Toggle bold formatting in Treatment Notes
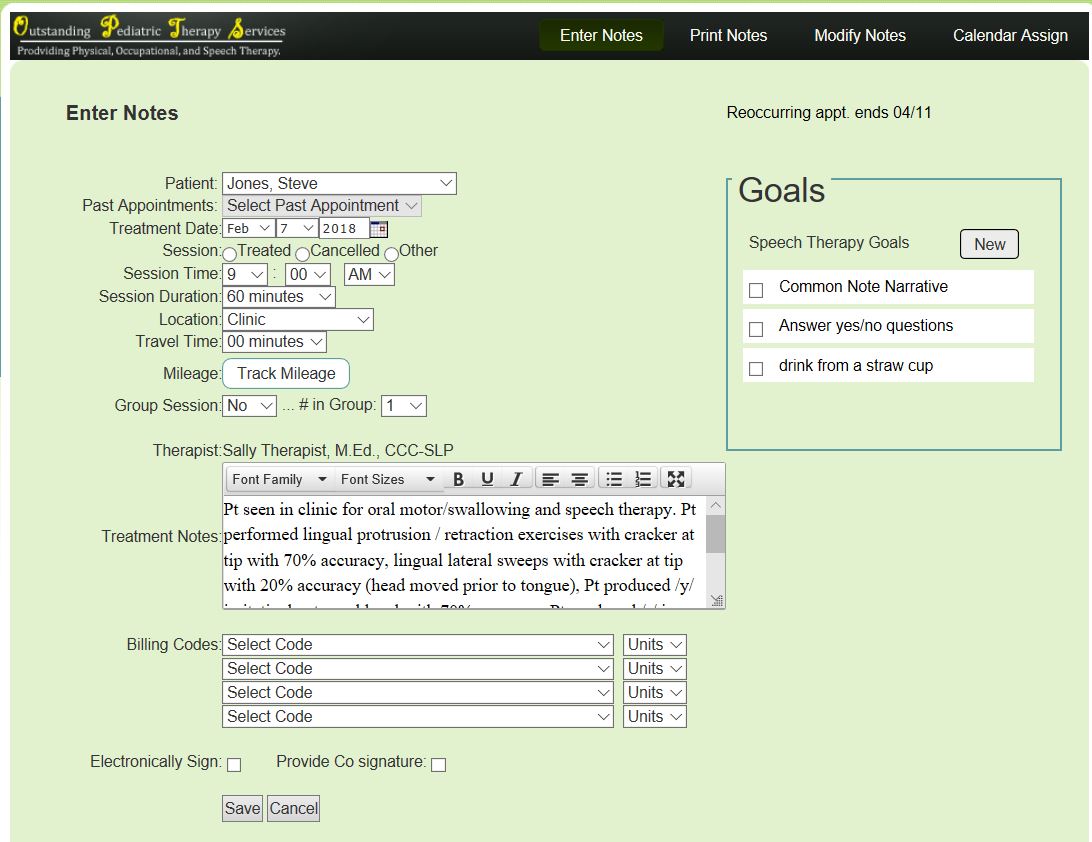The height and width of the screenshot is (842, 1092). (459, 479)
